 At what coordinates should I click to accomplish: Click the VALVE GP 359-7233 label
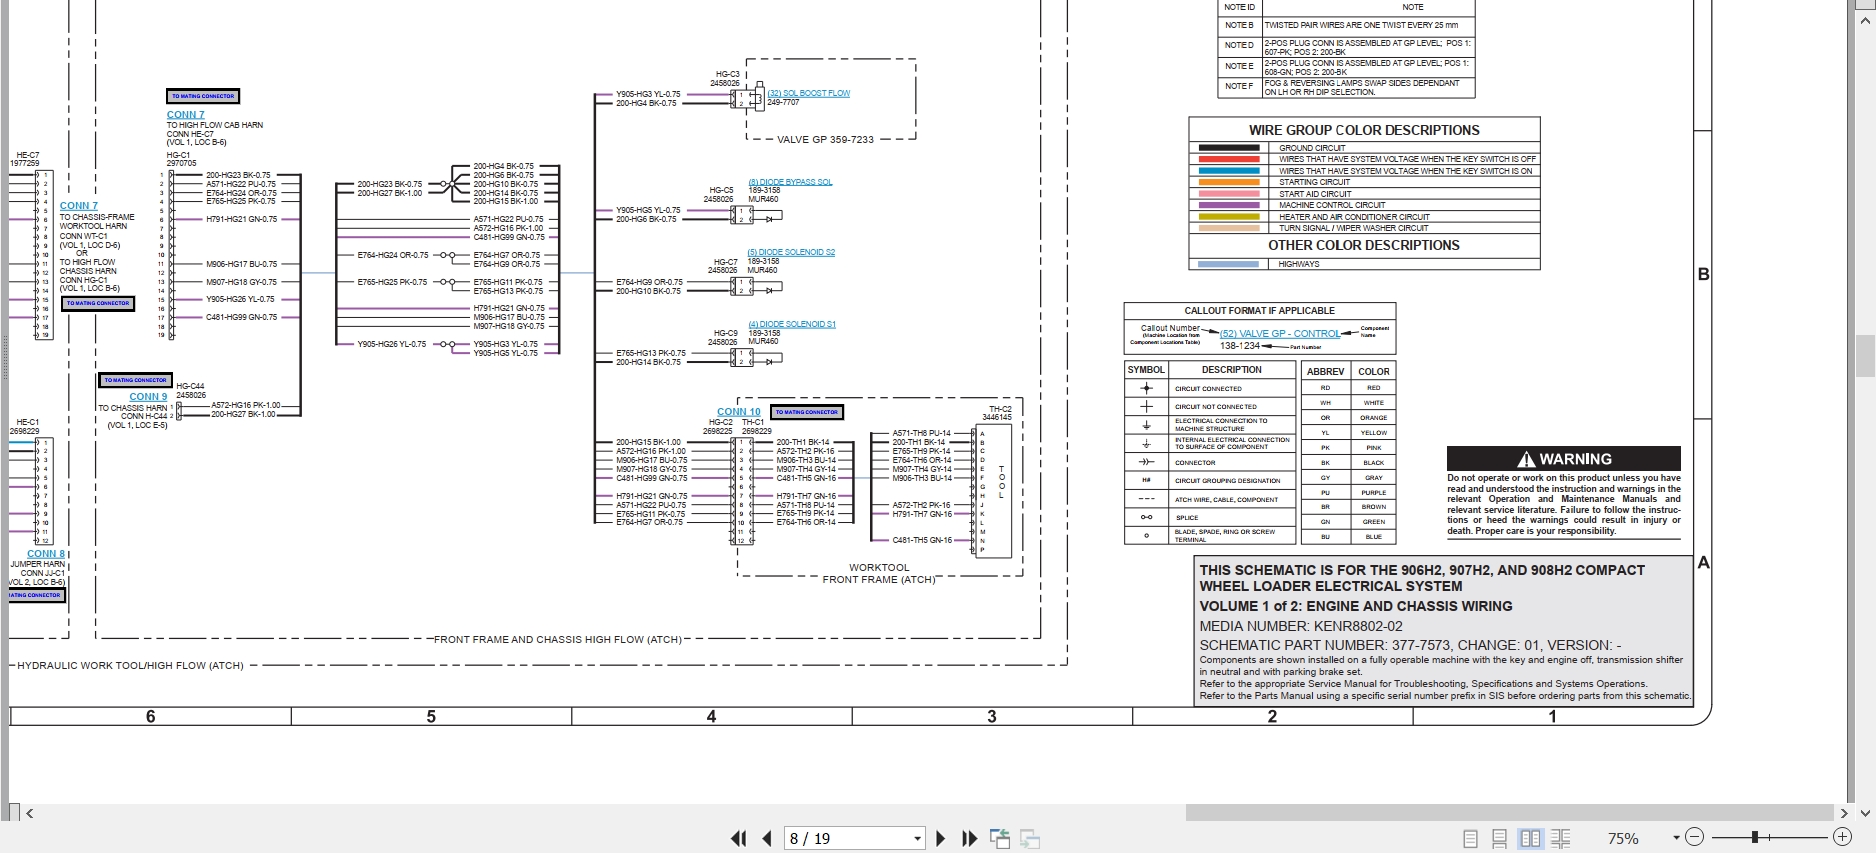[x=825, y=140]
